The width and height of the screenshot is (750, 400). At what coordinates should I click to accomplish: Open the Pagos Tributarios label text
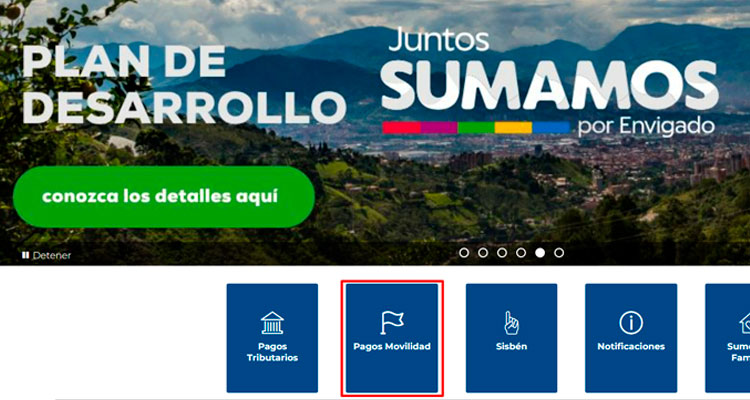click(x=272, y=352)
